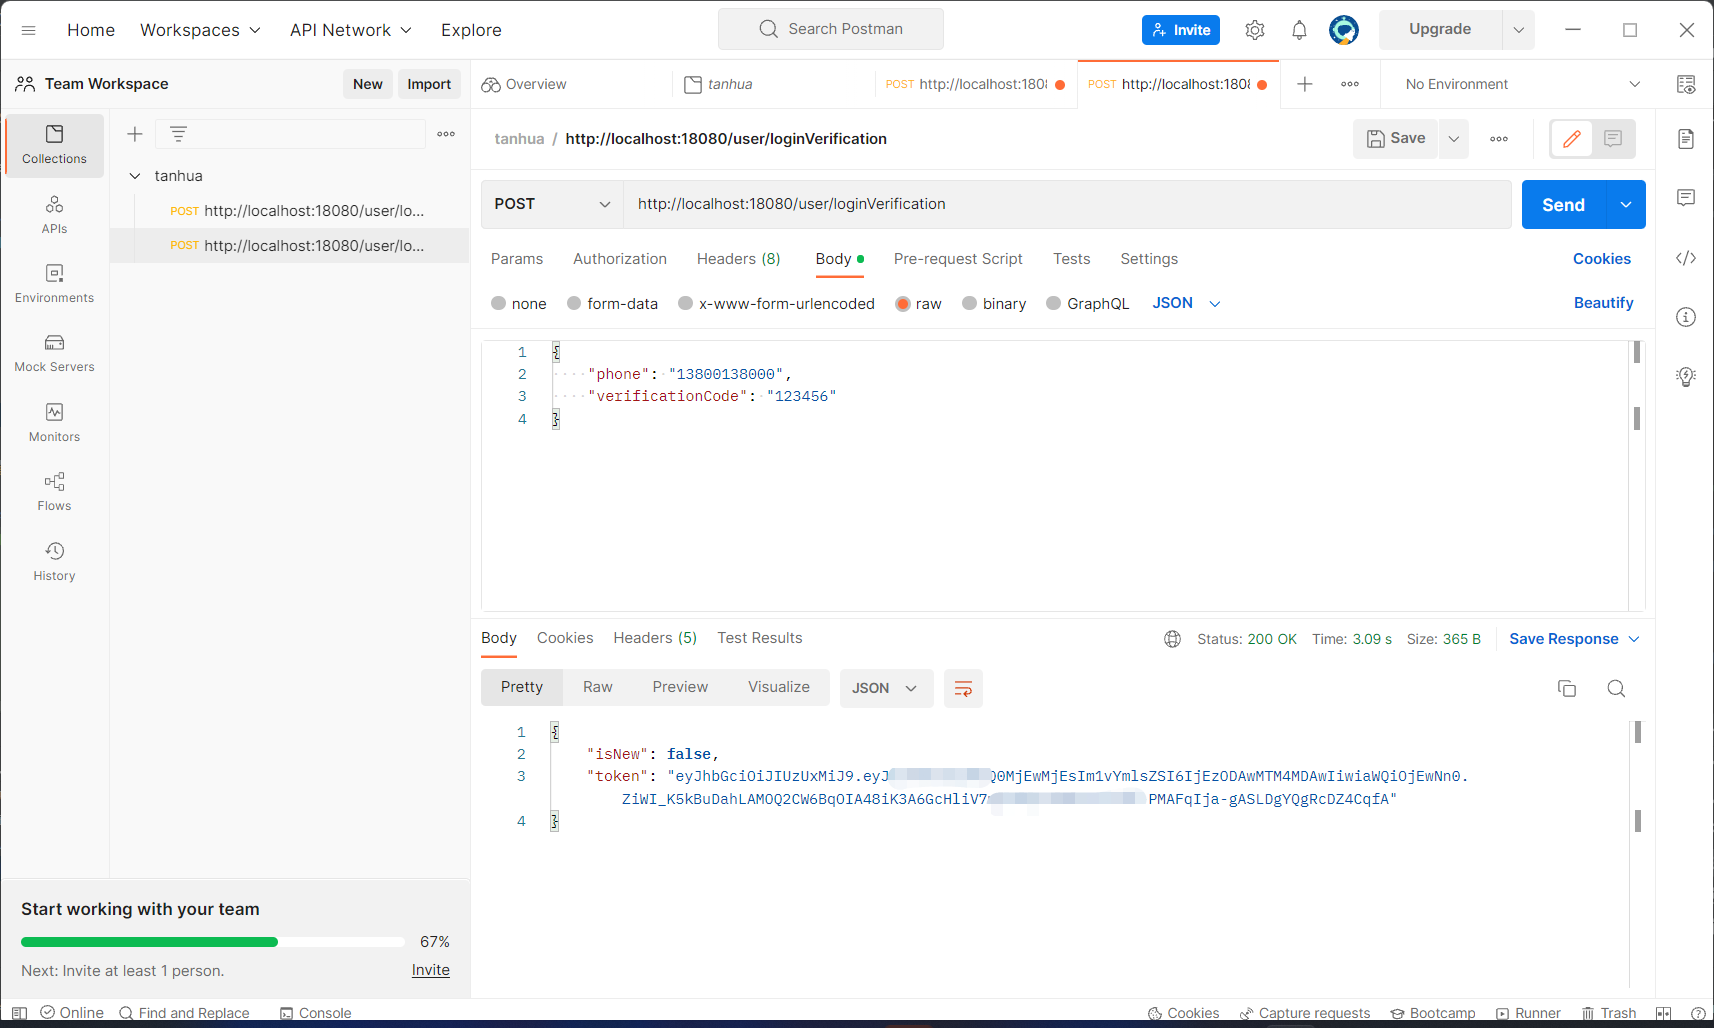1714x1028 pixels.
Task: Open the documentation pane icon
Action: tap(1686, 139)
